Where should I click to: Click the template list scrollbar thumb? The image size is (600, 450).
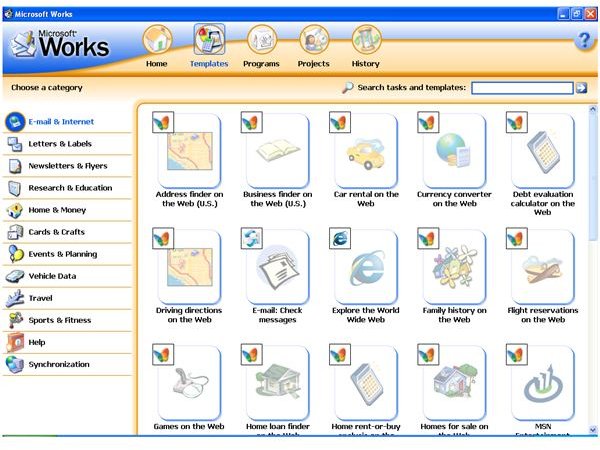pos(593,178)
